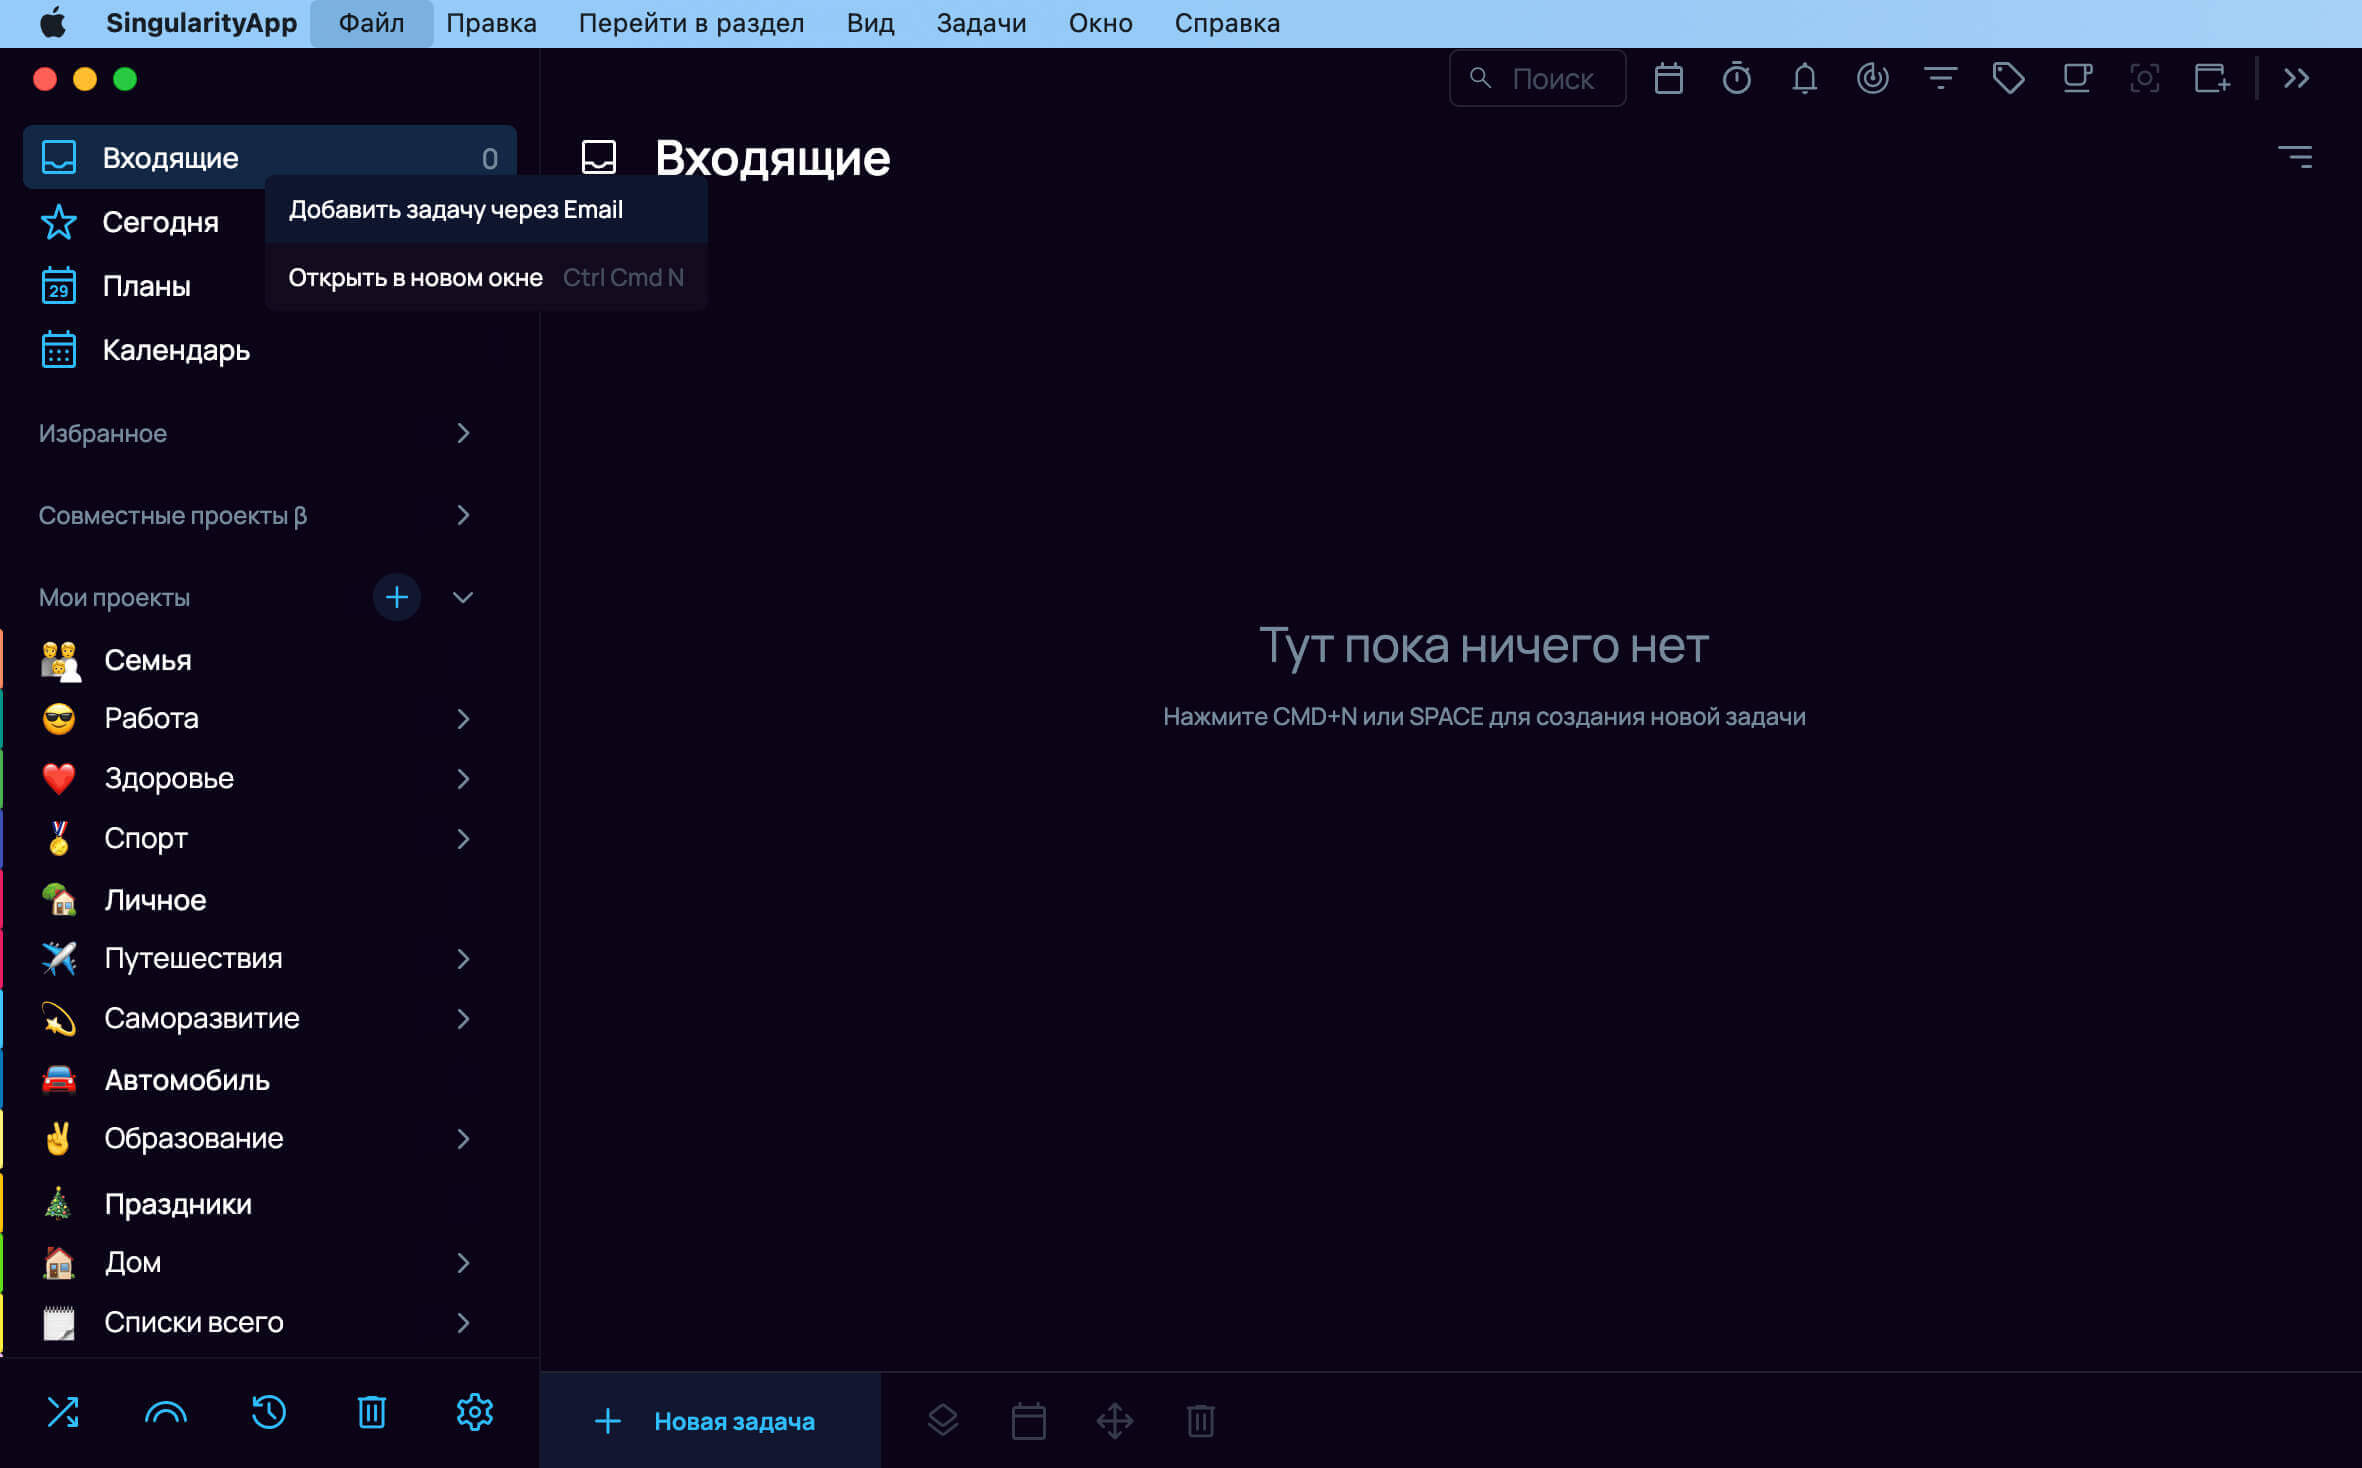Choose Добавить задачу через Email
This screenshot has width=2362, height=1468.
click(x=486, y=210)
